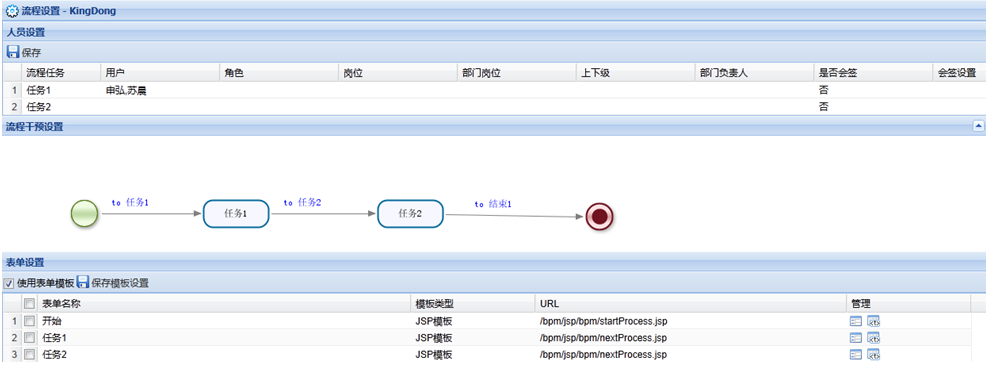Open form settings icon in 任务2 form row
The height and width of the screenshot is (371, 986).
[855, 355]
